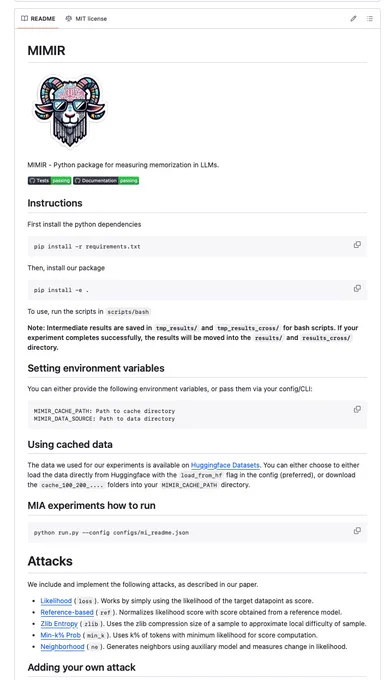The width and height of the screenshot is (390, 680).
Task: Copy the environment variables code block
Action: (x=357, y=410)
